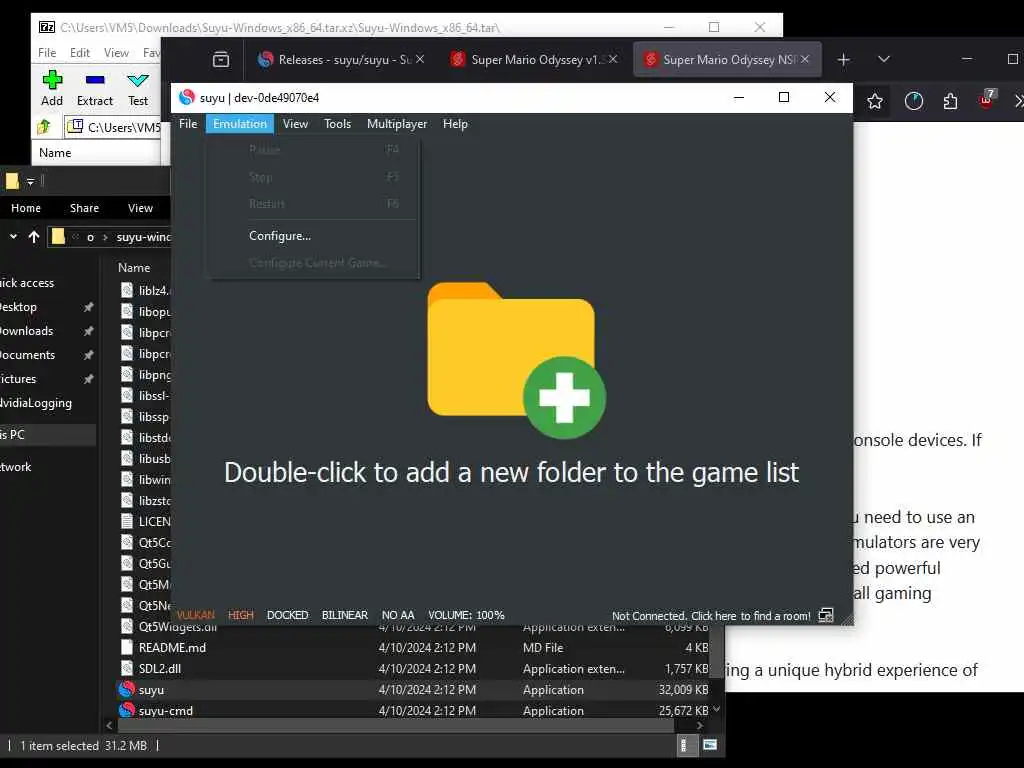This screenshot has width=1024, height=768.
Task: Open the 7-Zip File menu
Action: tap(47, 53)
